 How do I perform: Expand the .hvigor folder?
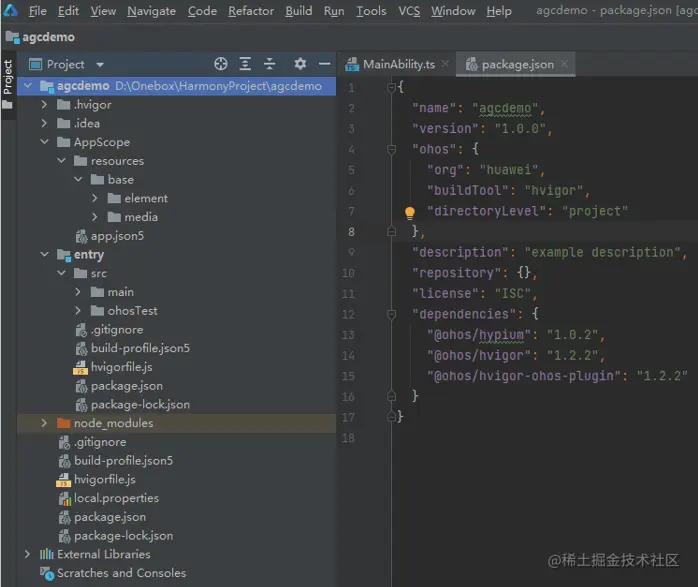pos(44,105)
